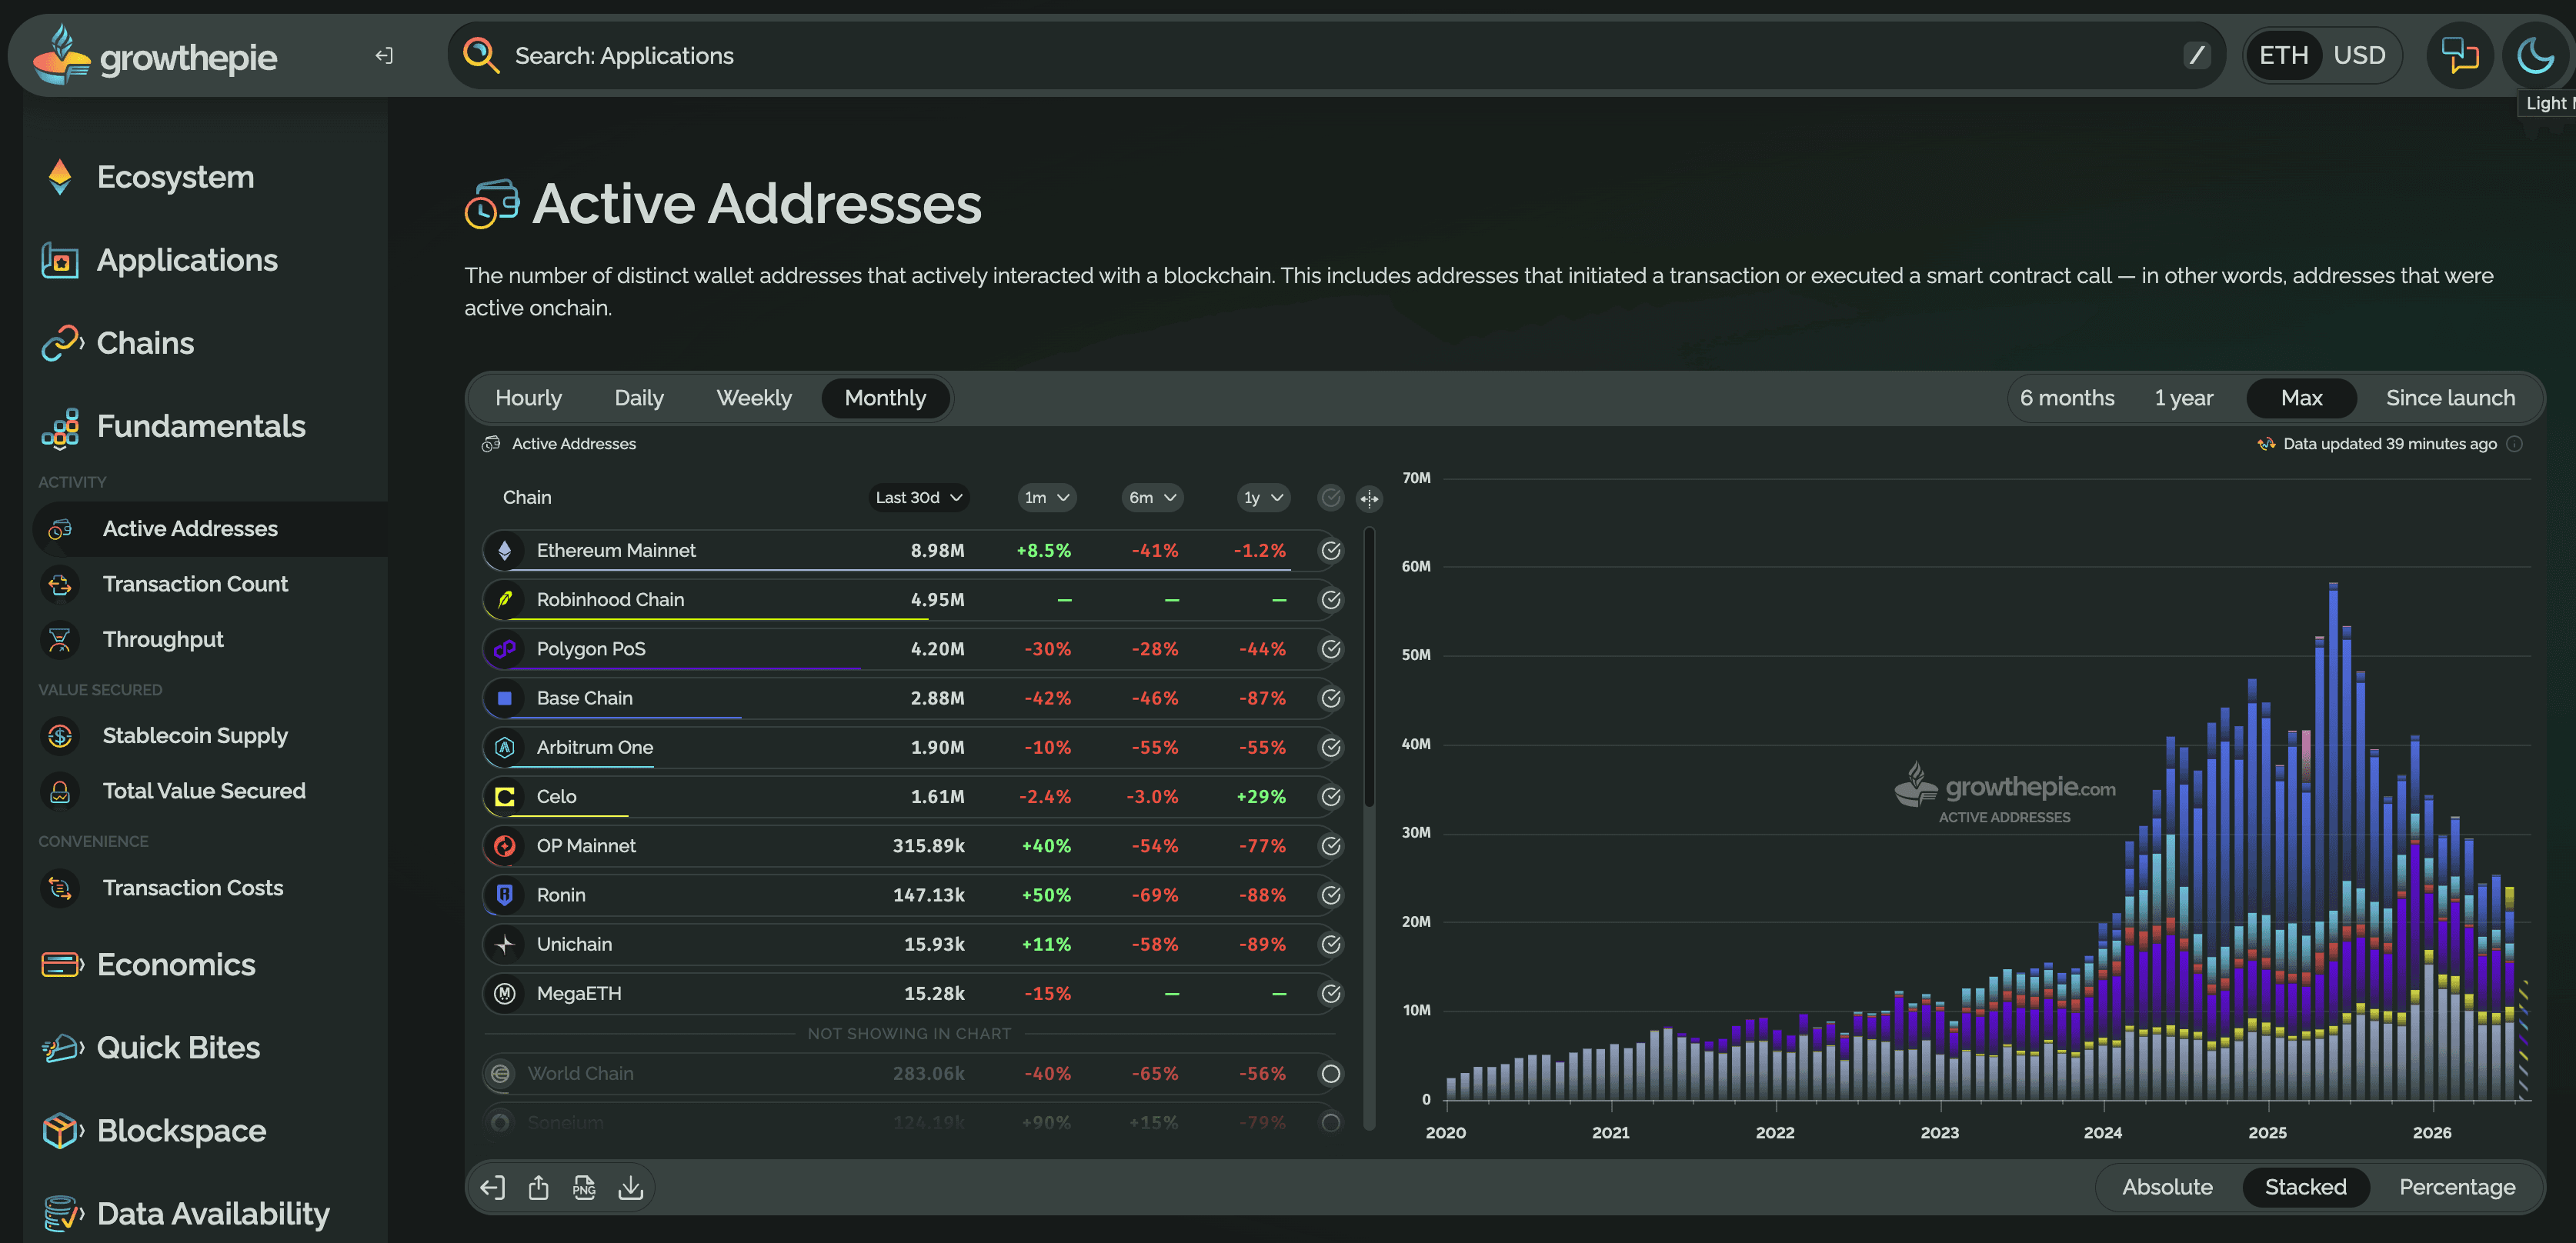Toggle all chains checkmark in header

(x=1331, y=497)
